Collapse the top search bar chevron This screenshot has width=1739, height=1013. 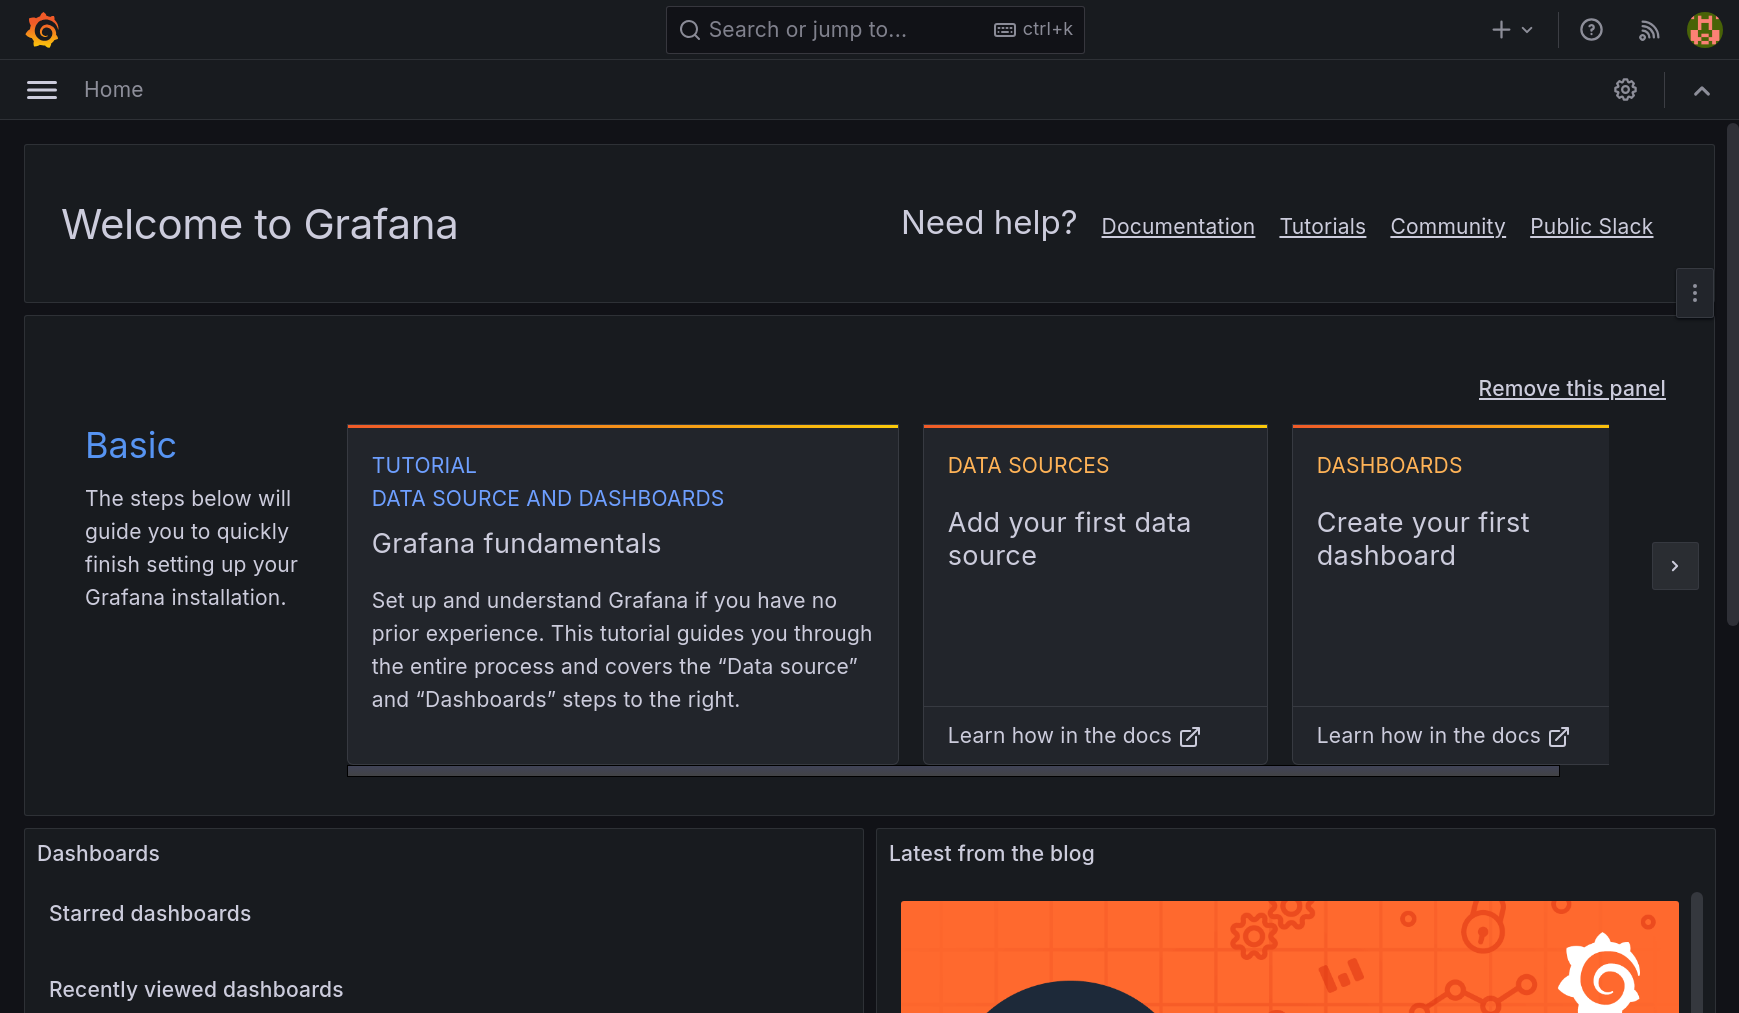pos(1702,91)
